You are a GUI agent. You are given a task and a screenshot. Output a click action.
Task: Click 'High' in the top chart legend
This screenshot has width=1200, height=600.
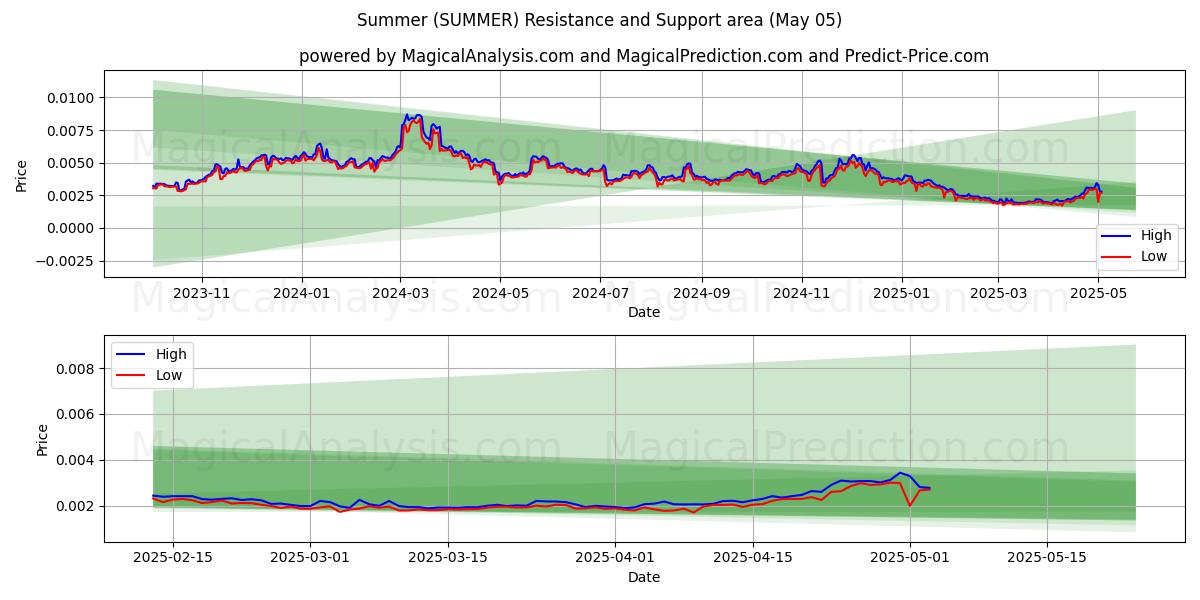tap(1156, 236)
